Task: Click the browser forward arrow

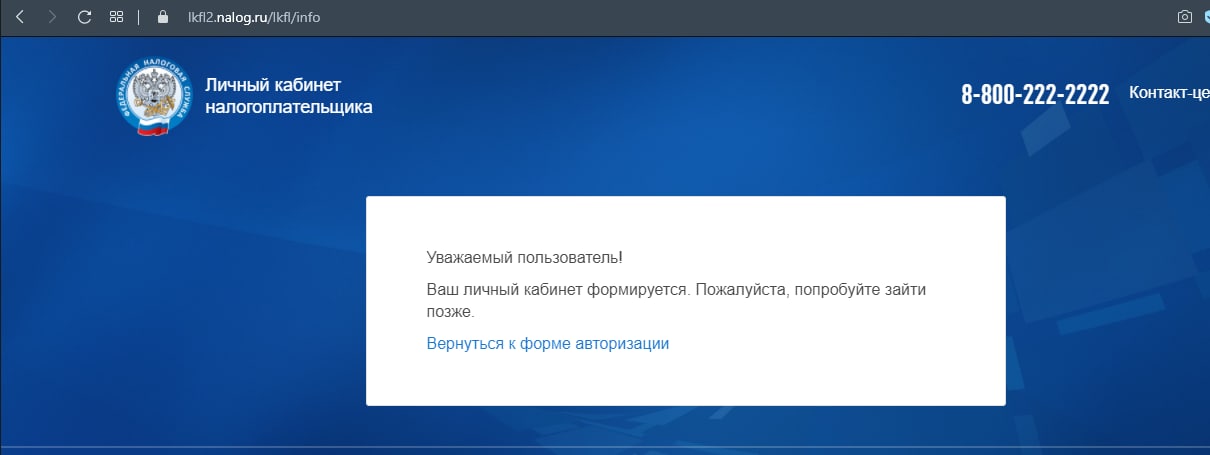Action: pyautogui.click(x=52, y=17)
